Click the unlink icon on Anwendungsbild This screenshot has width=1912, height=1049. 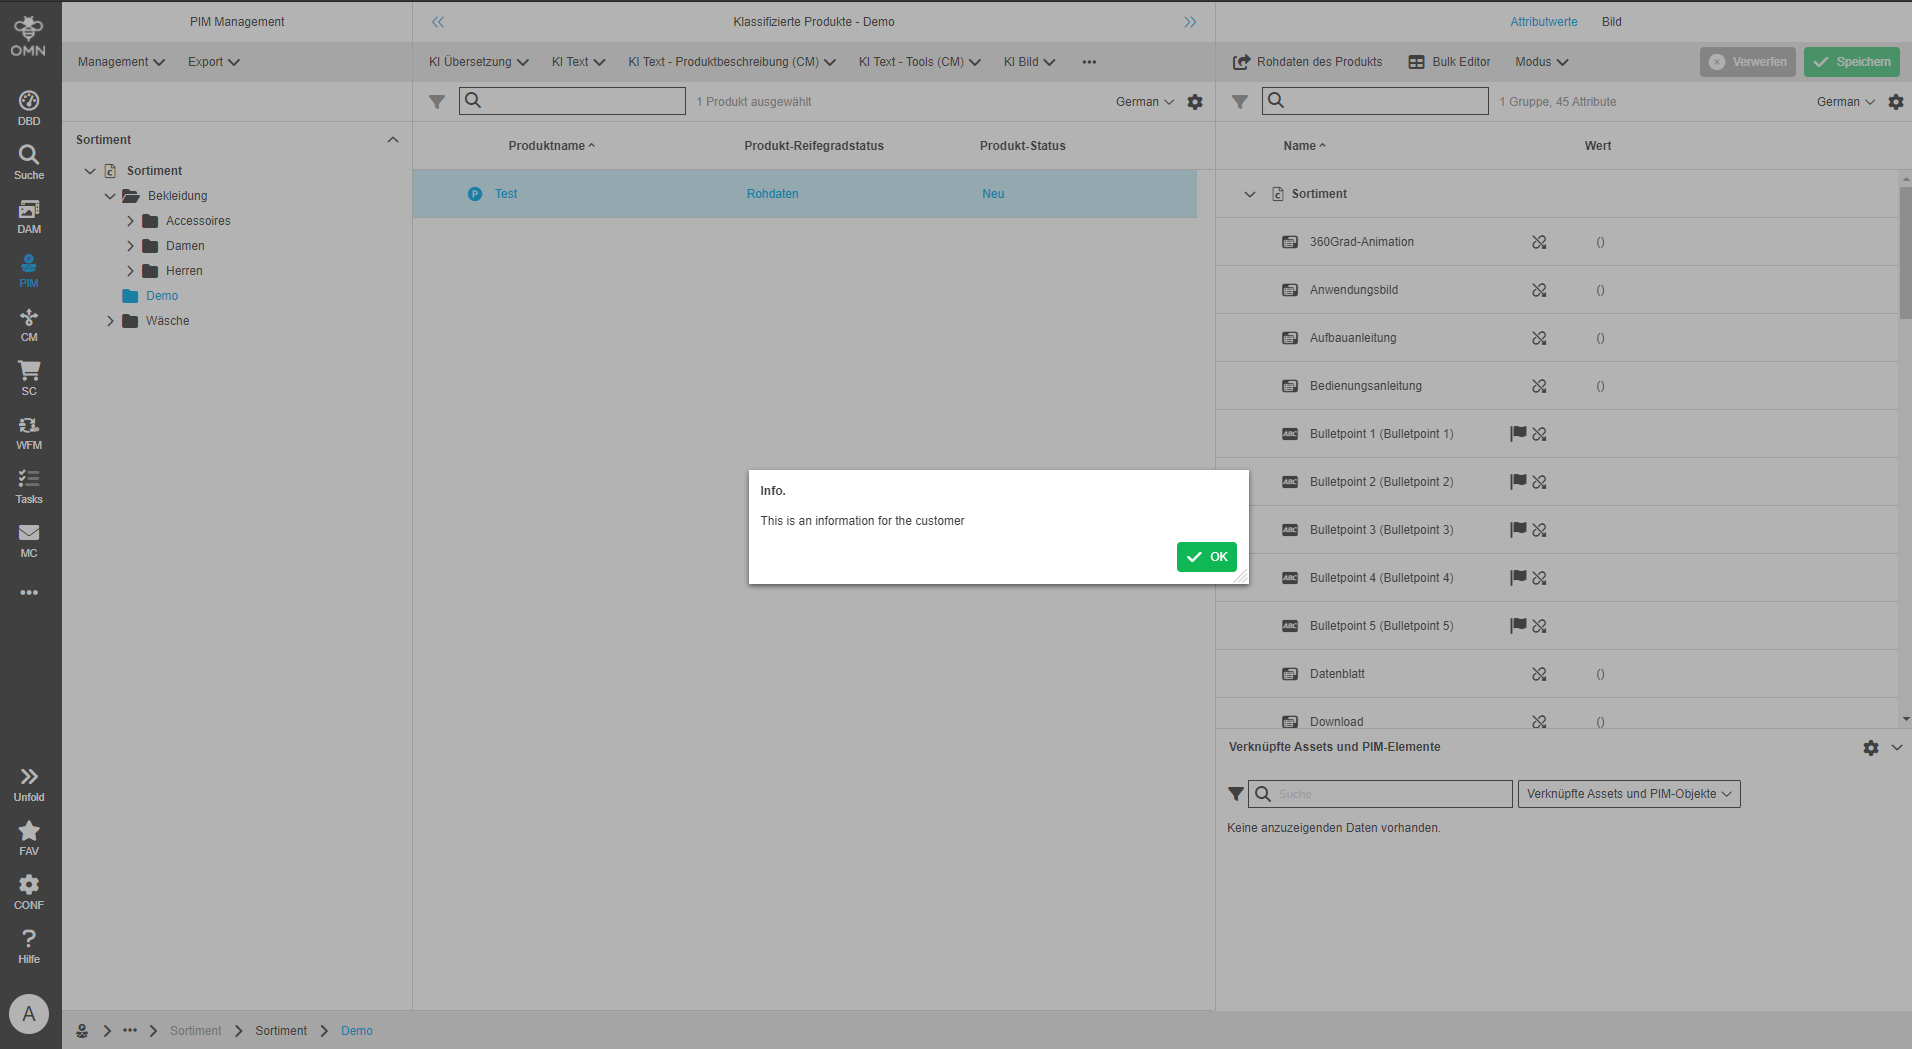pyautogui.click(x=1539, y=290)
